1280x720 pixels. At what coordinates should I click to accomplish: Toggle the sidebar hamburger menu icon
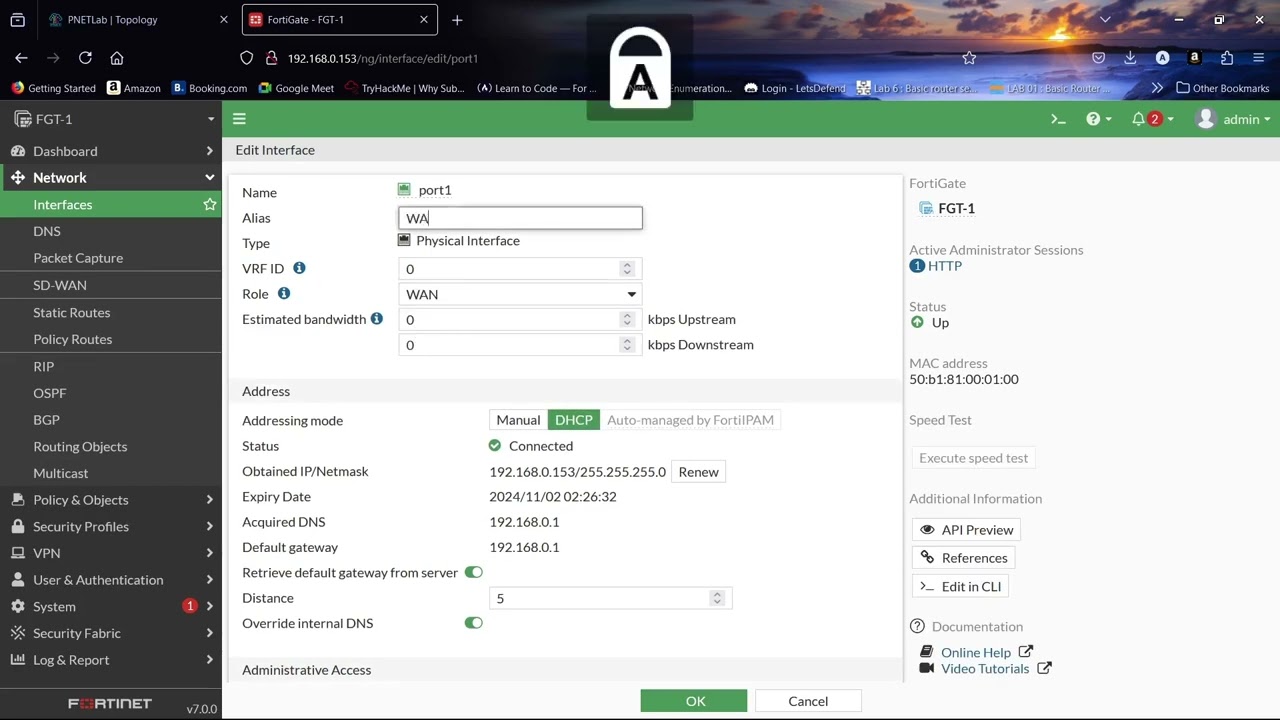[239, 119]
